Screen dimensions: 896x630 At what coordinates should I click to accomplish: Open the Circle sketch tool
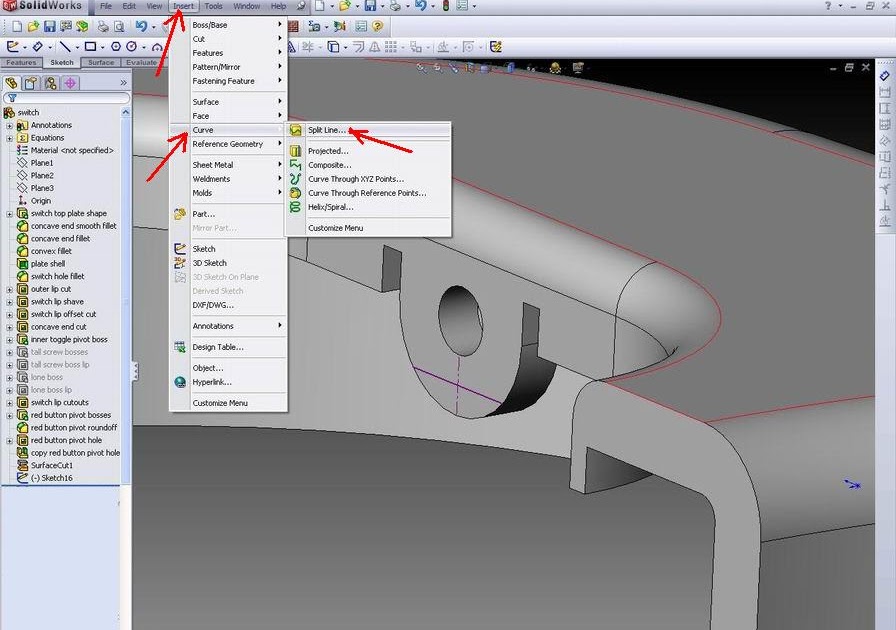tap(130, 46)
